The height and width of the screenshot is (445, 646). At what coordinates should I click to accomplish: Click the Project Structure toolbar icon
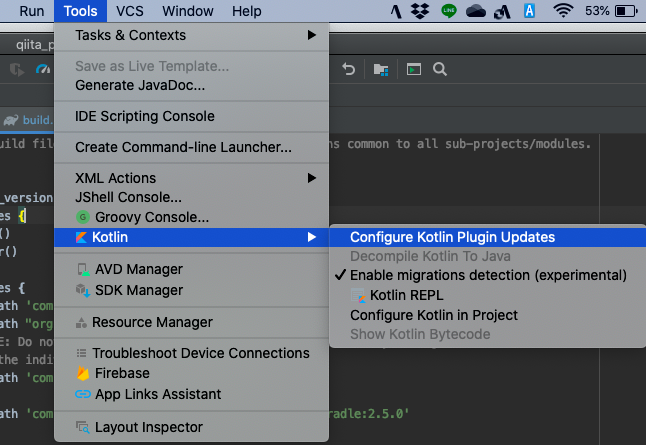tap(381, 69)
